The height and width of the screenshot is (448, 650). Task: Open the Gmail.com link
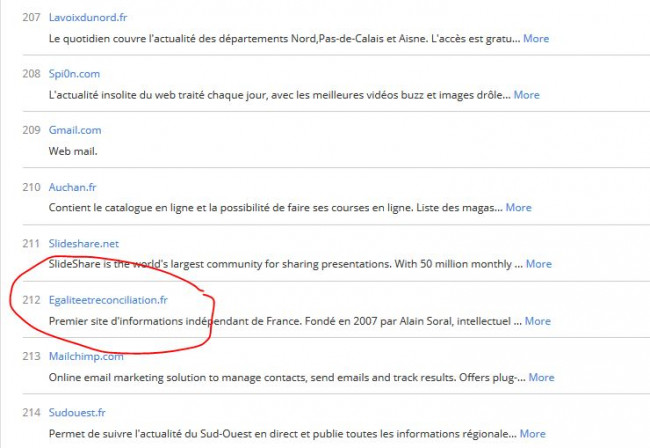point(75,130)
